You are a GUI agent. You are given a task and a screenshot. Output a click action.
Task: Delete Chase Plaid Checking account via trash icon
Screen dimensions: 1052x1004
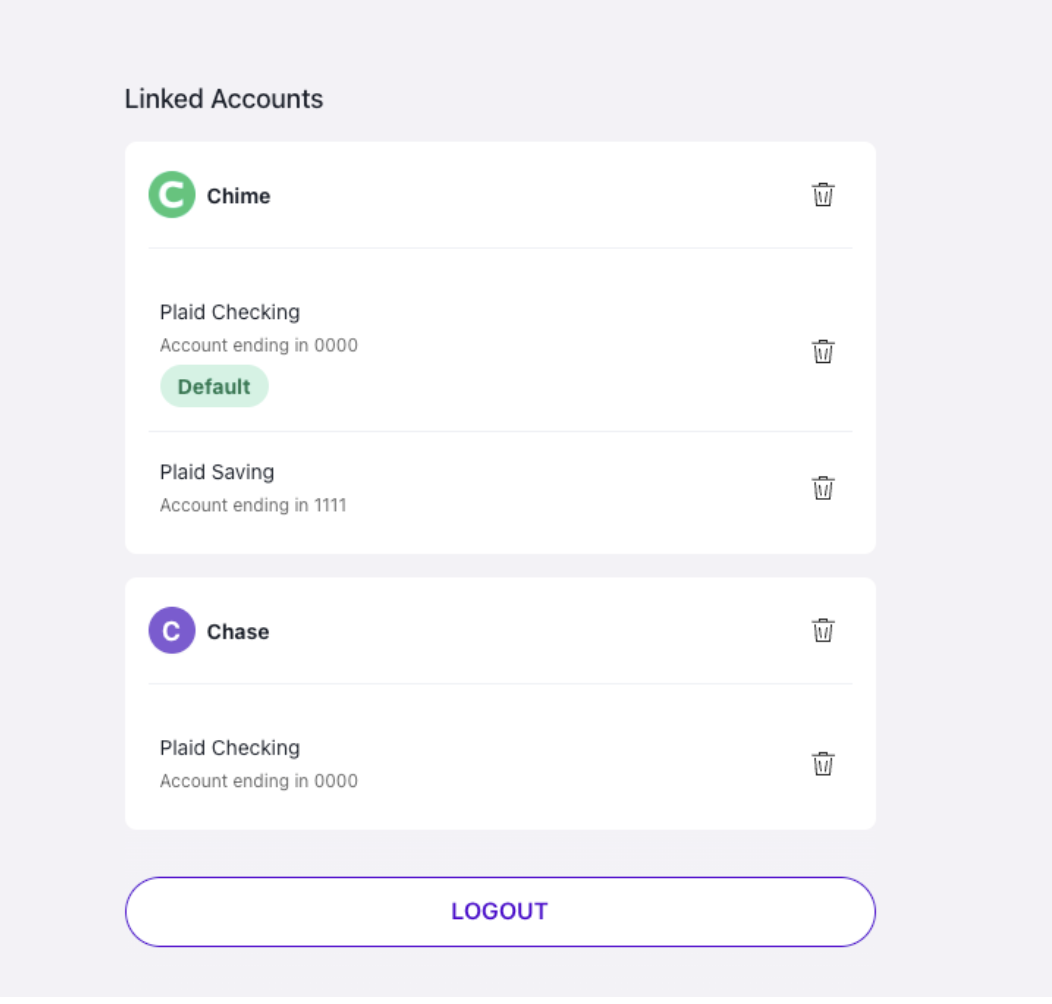[823, 764]
